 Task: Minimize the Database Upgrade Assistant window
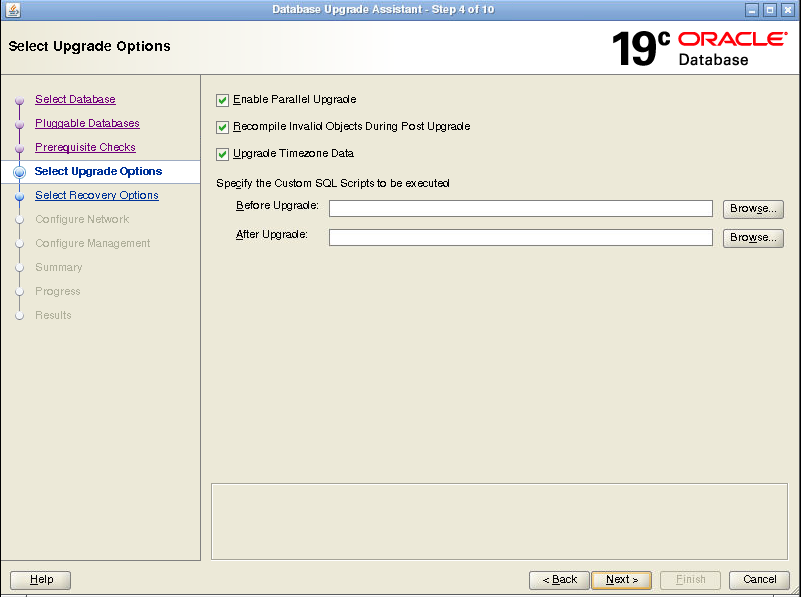coord(753,10)
